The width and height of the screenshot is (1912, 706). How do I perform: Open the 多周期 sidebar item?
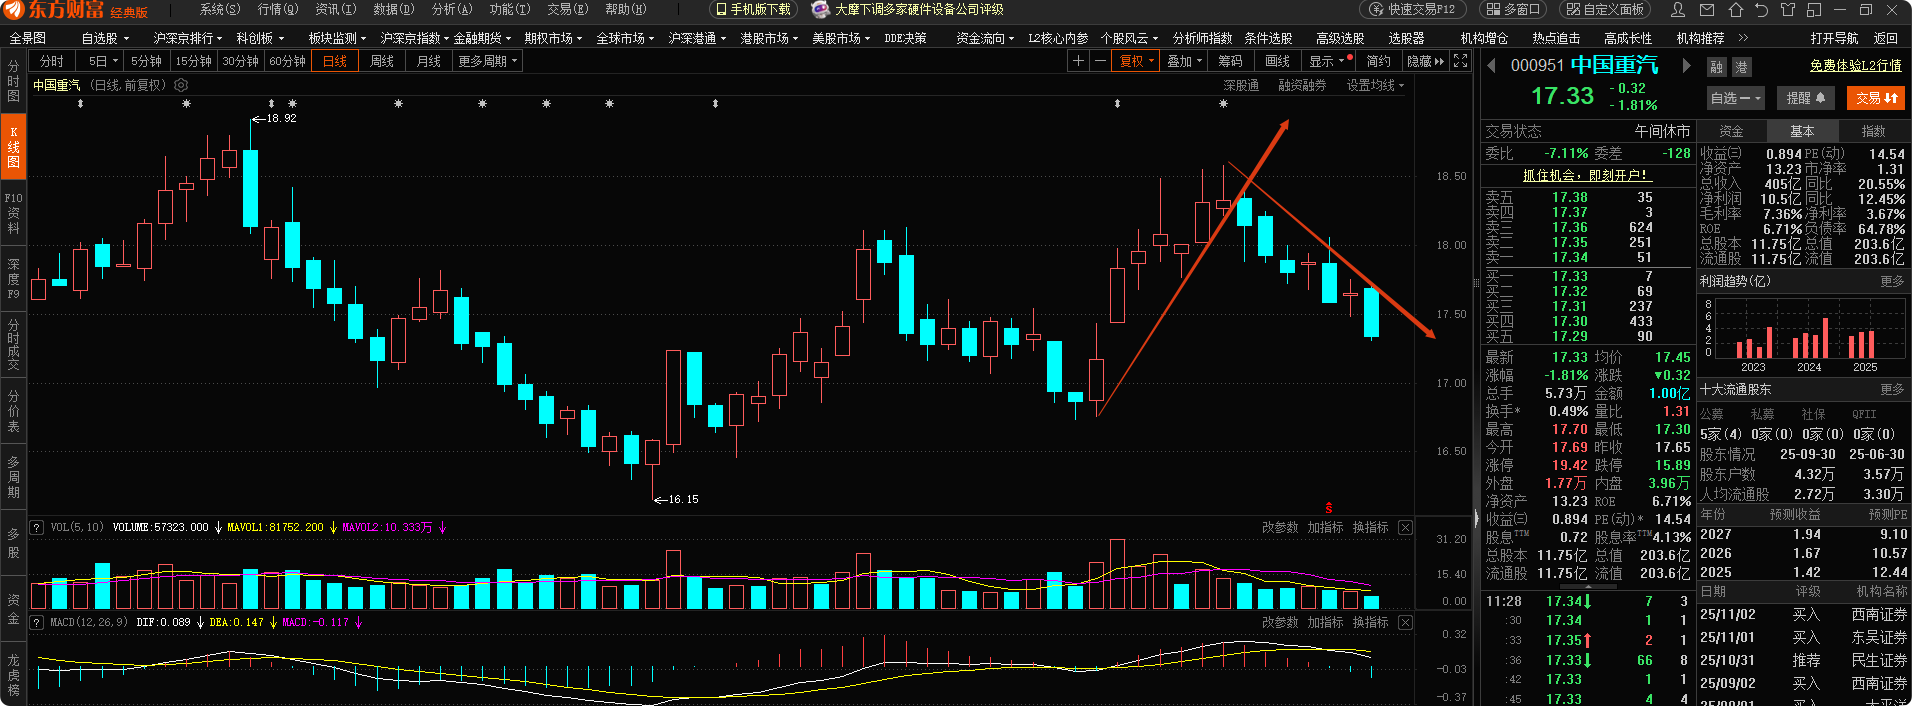13,477
